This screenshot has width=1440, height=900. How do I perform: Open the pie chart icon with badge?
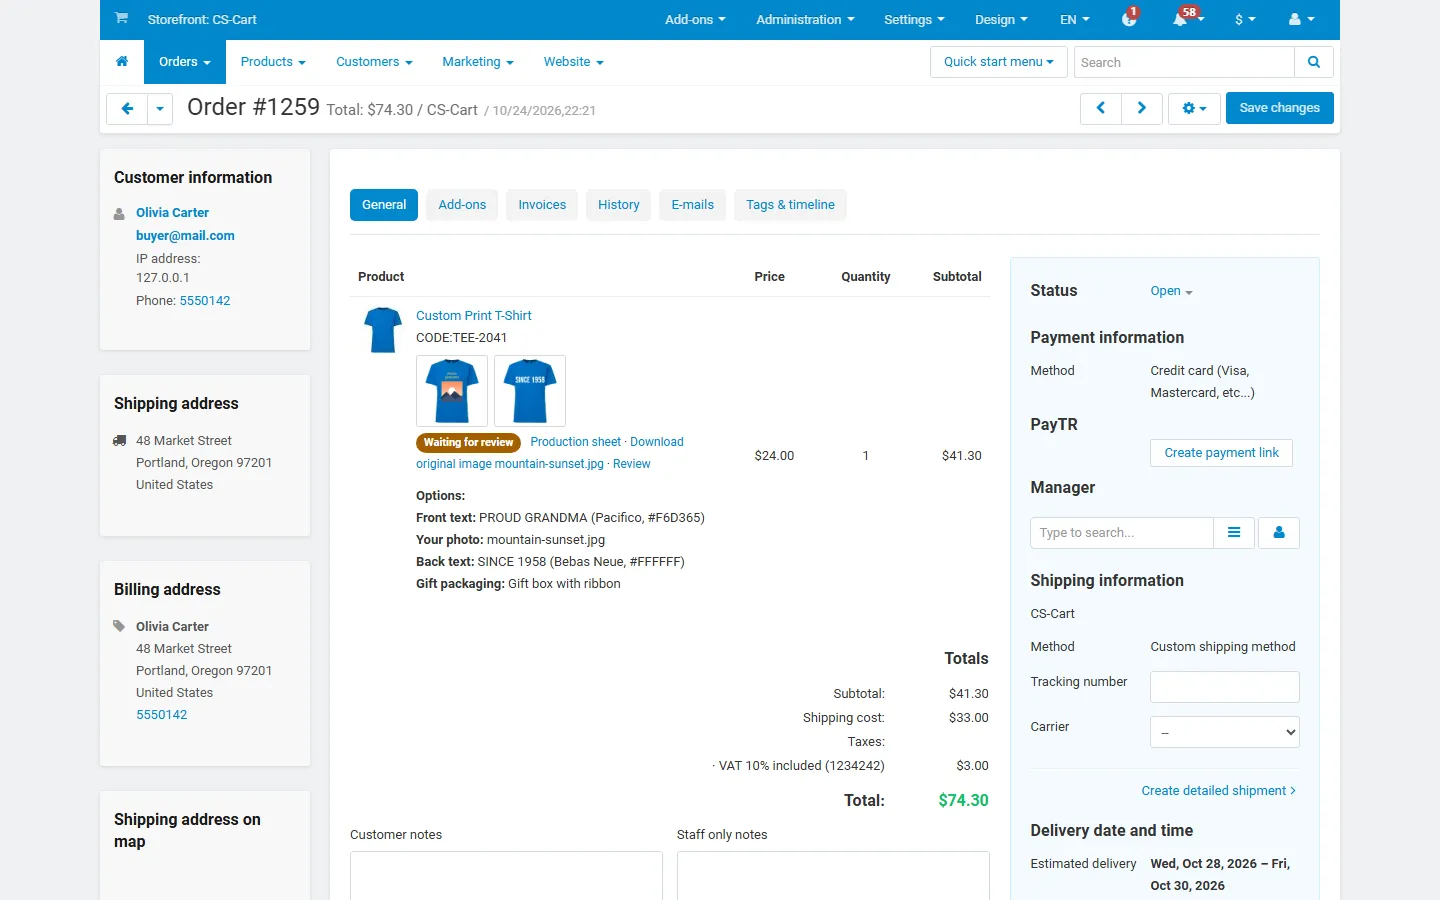tap(1129, 19)
